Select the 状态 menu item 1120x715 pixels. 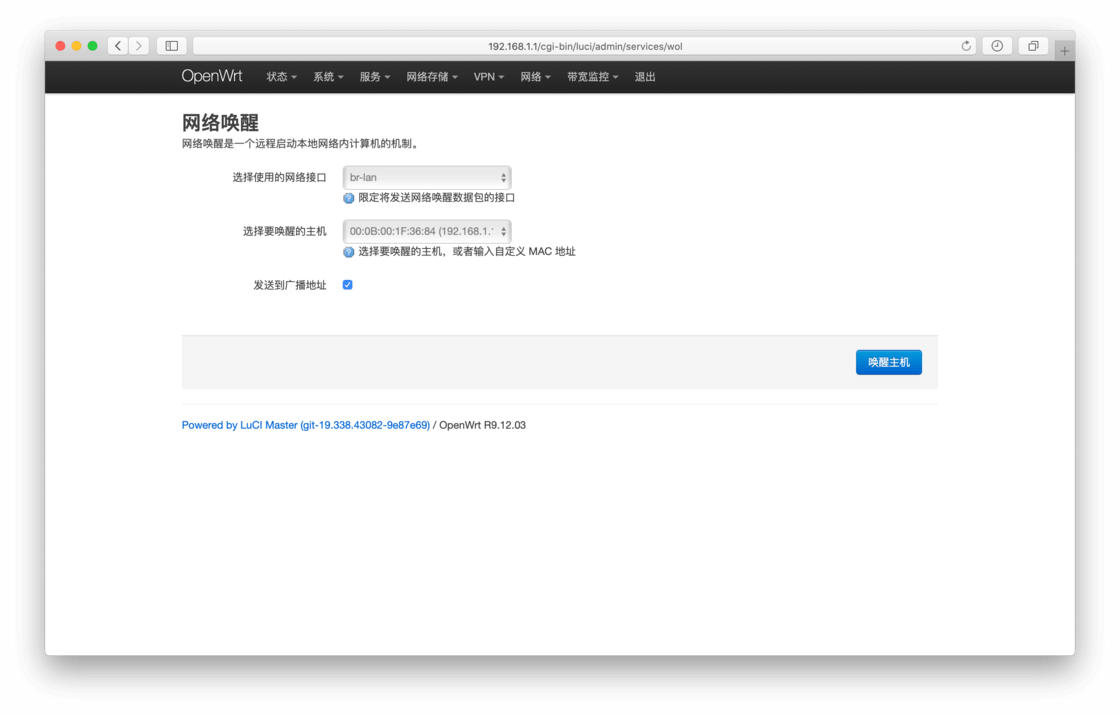(x=280, y=76)
